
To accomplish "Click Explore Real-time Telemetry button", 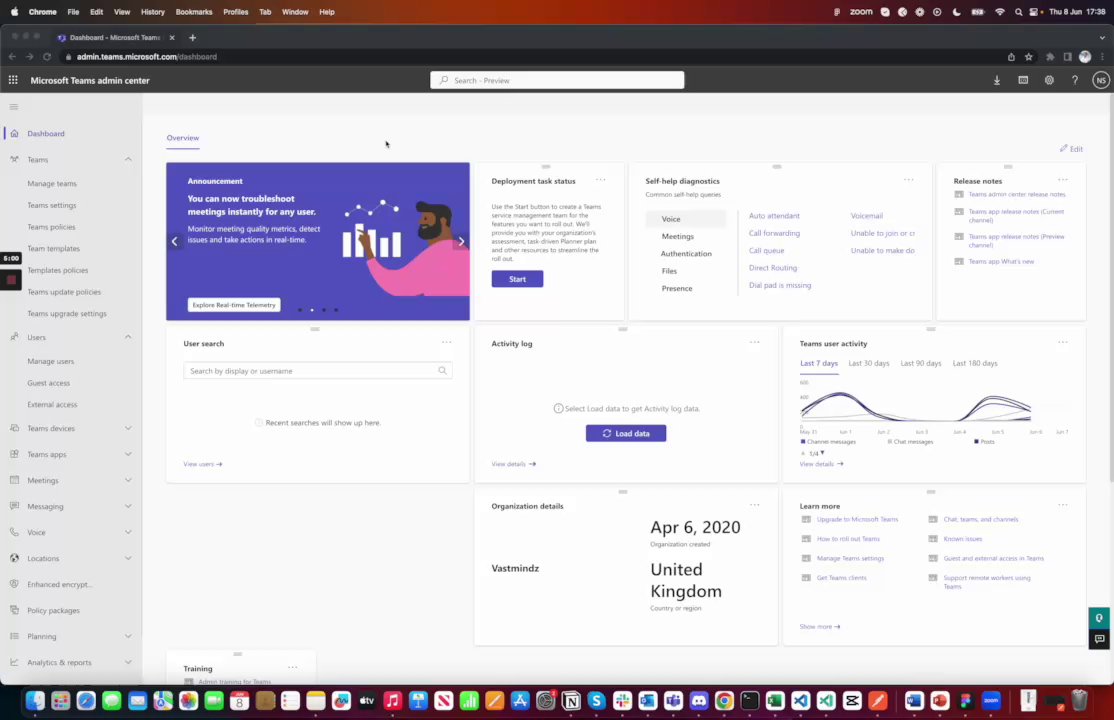I will coord(234,305).
